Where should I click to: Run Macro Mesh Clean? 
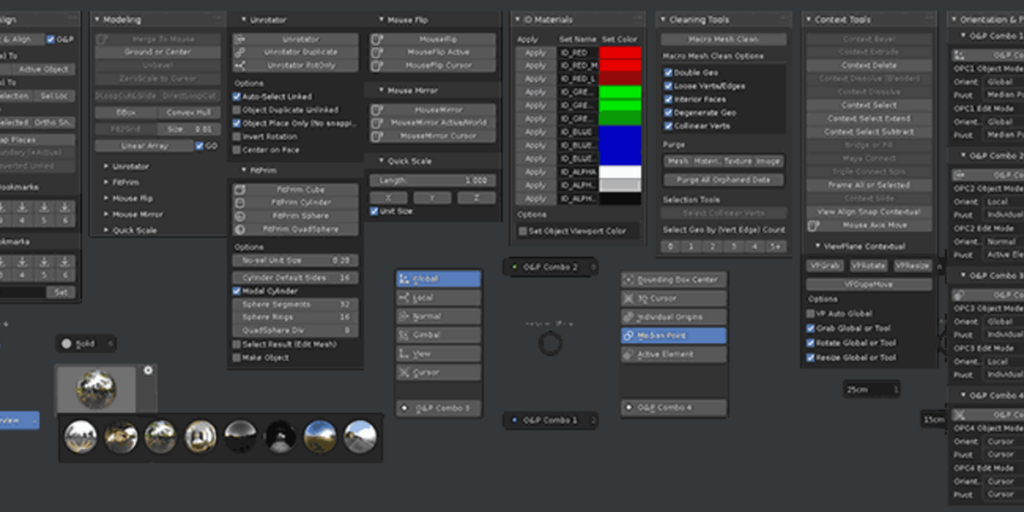click(724, 40)
